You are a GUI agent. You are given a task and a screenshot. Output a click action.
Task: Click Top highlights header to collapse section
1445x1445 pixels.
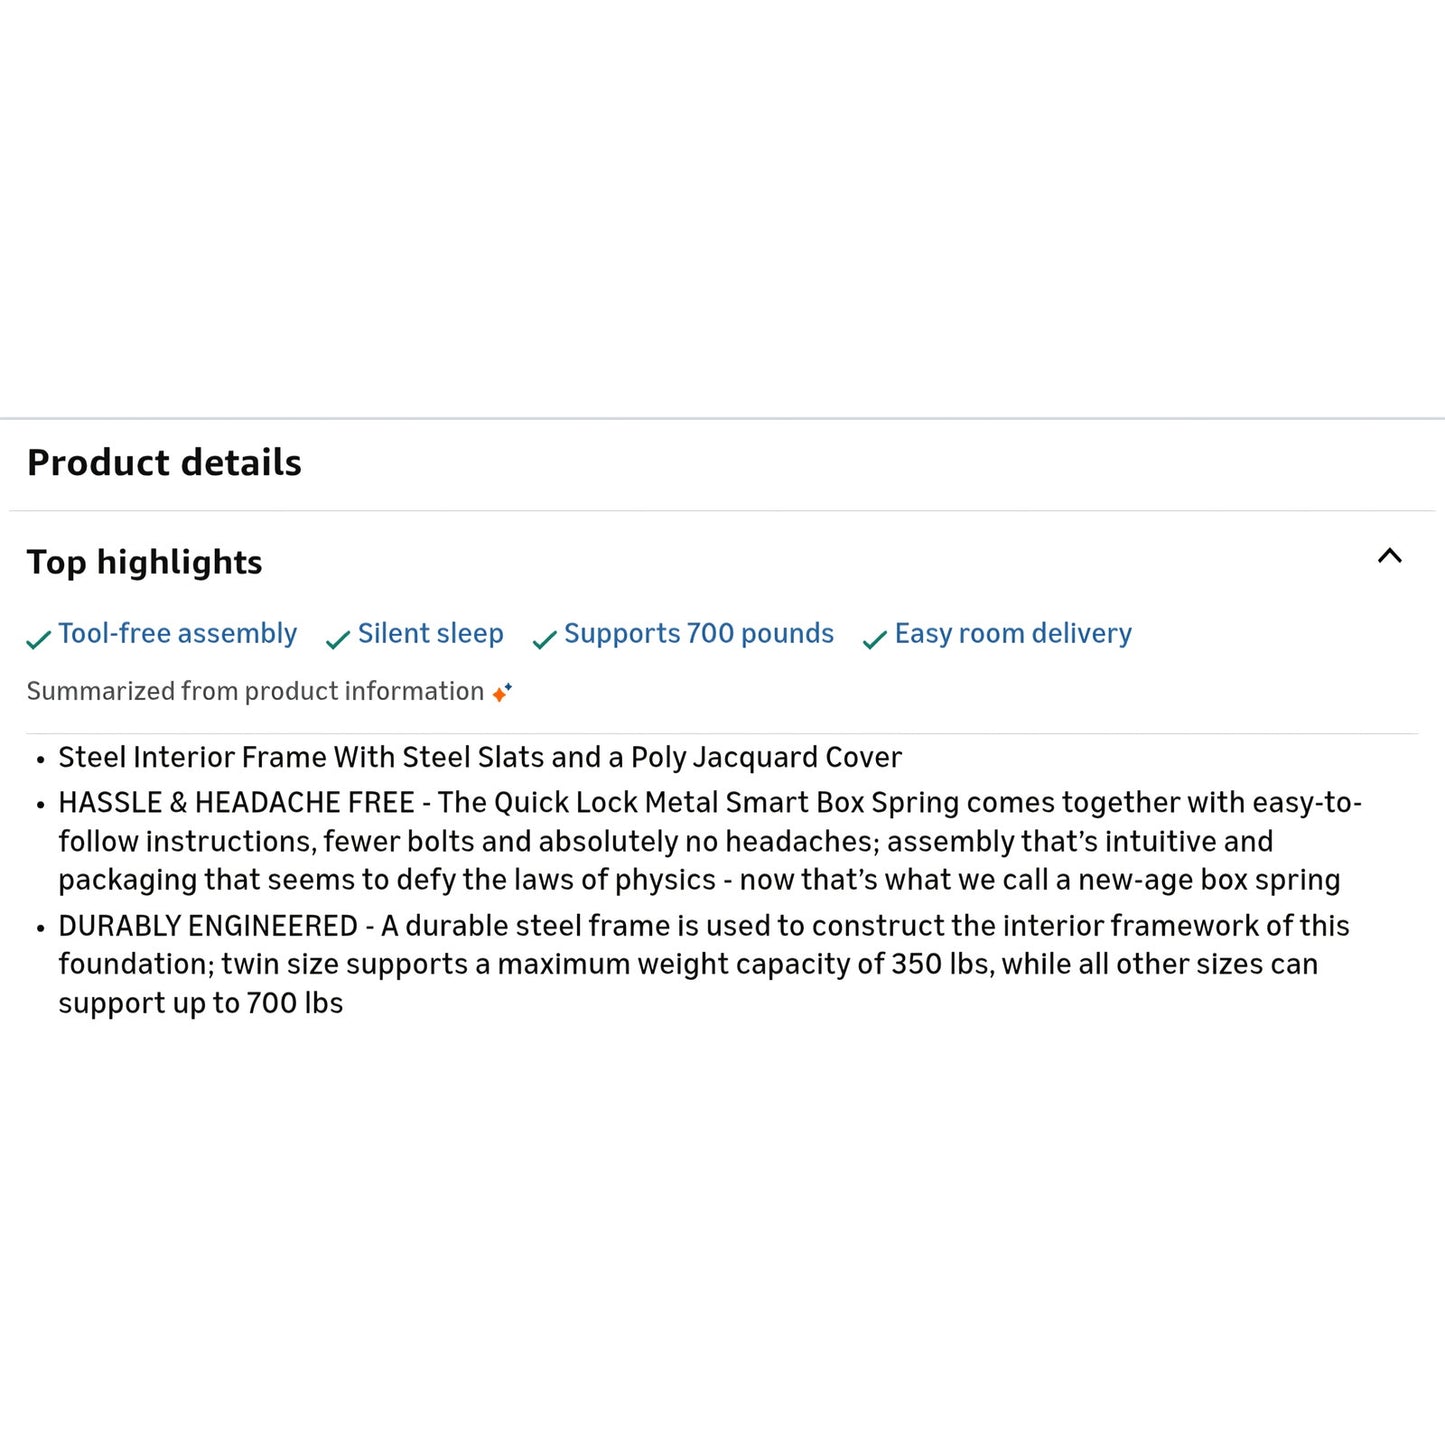click(145, 563)
